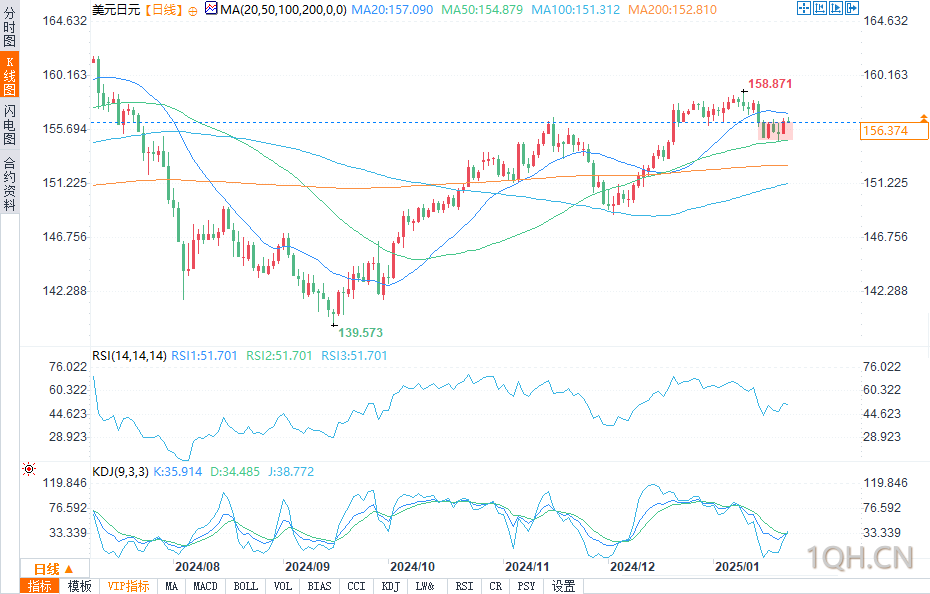Click the circled plus next to 日线
930x594 pixels.
[x=193, y=11]
